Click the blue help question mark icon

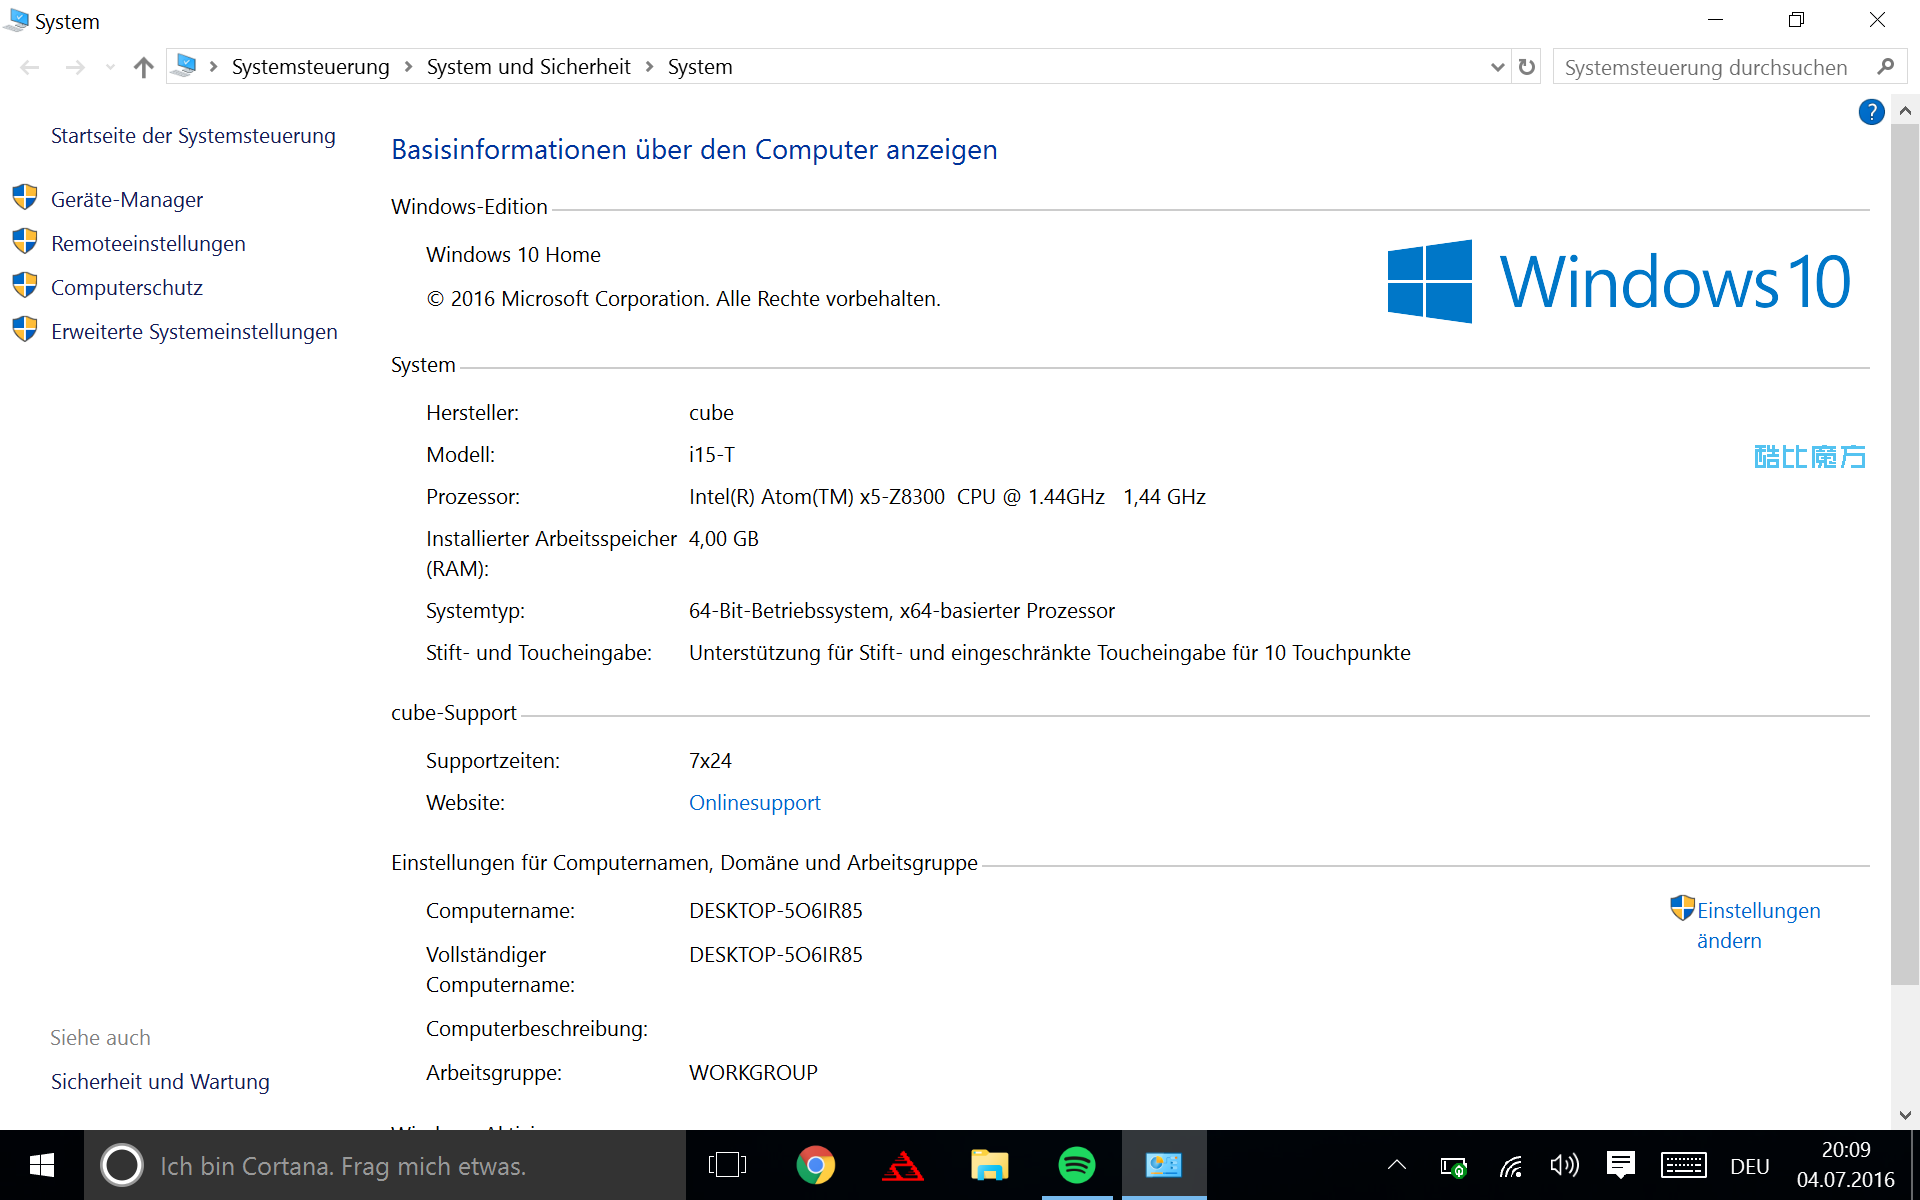(x=1871, y=112)
